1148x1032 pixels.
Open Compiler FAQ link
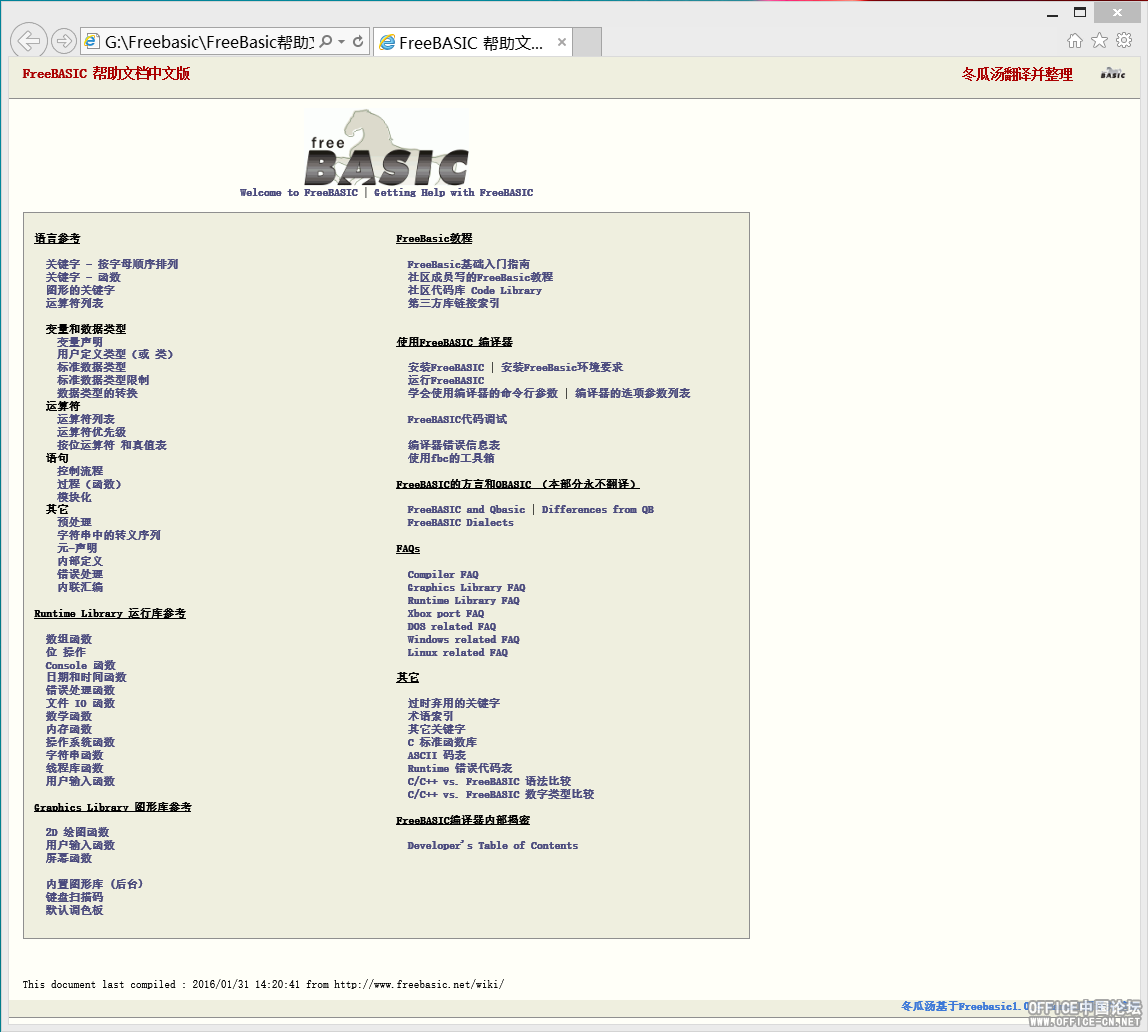click(443, 575)
